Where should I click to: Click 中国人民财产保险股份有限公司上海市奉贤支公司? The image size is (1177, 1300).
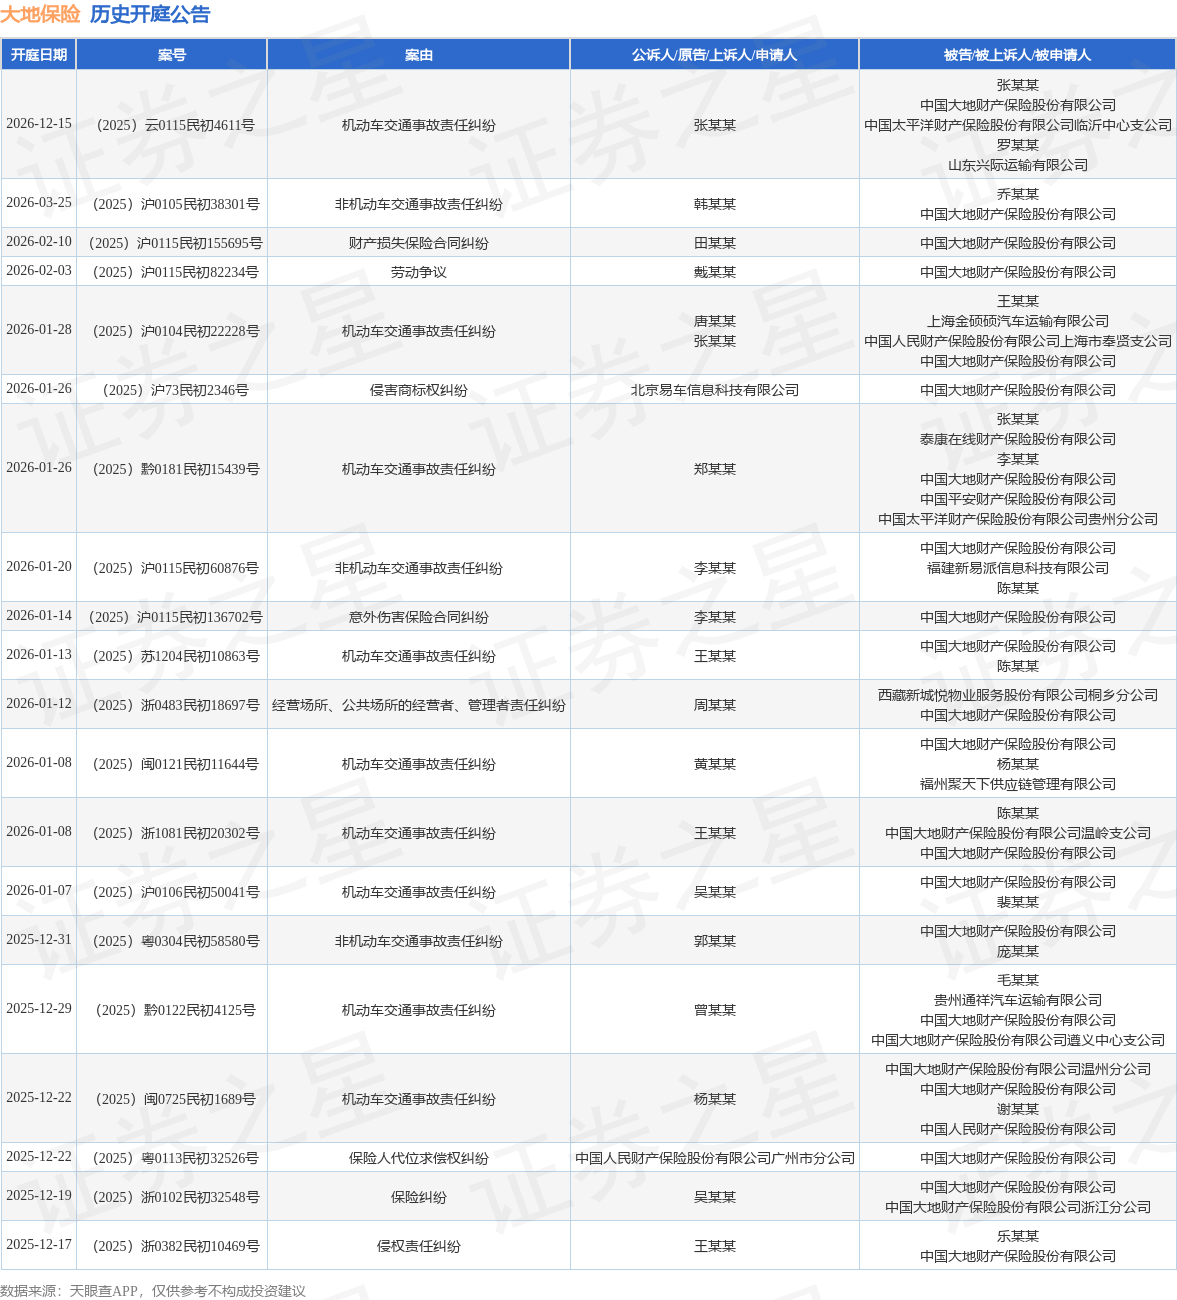(x=1018, y=341)
